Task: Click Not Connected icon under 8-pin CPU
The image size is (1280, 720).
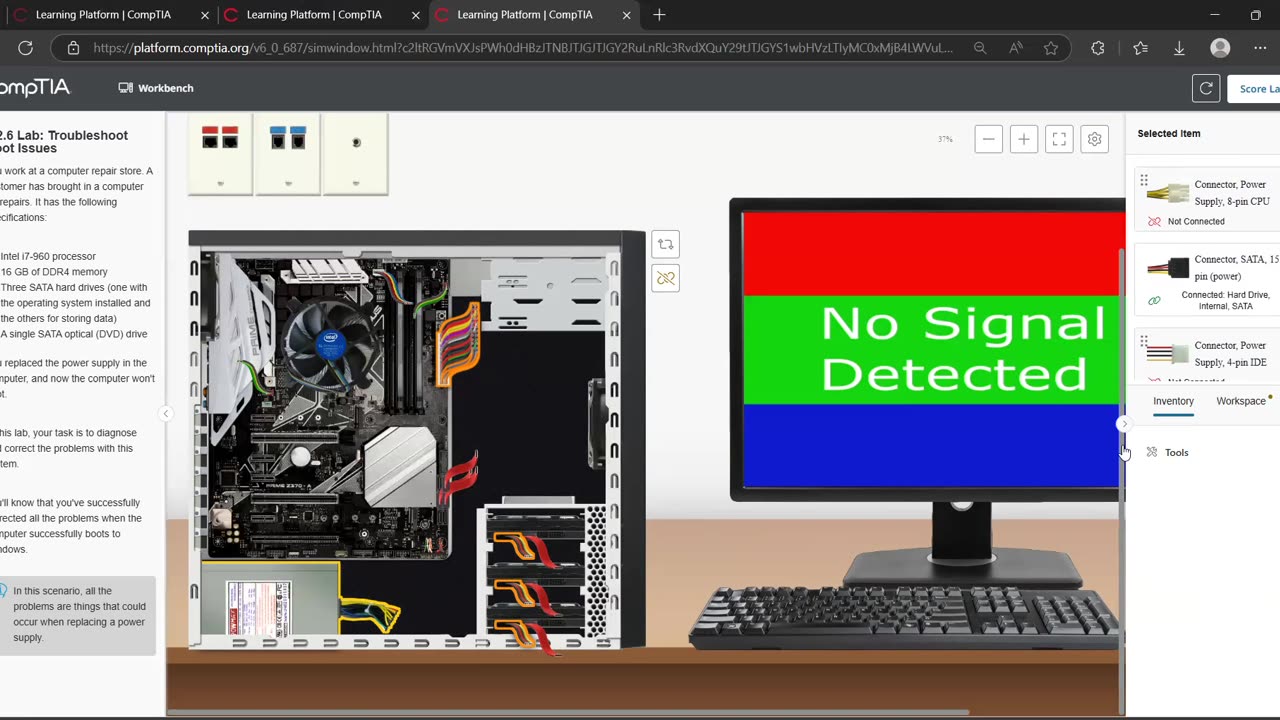Action: tap(1154, 221)
